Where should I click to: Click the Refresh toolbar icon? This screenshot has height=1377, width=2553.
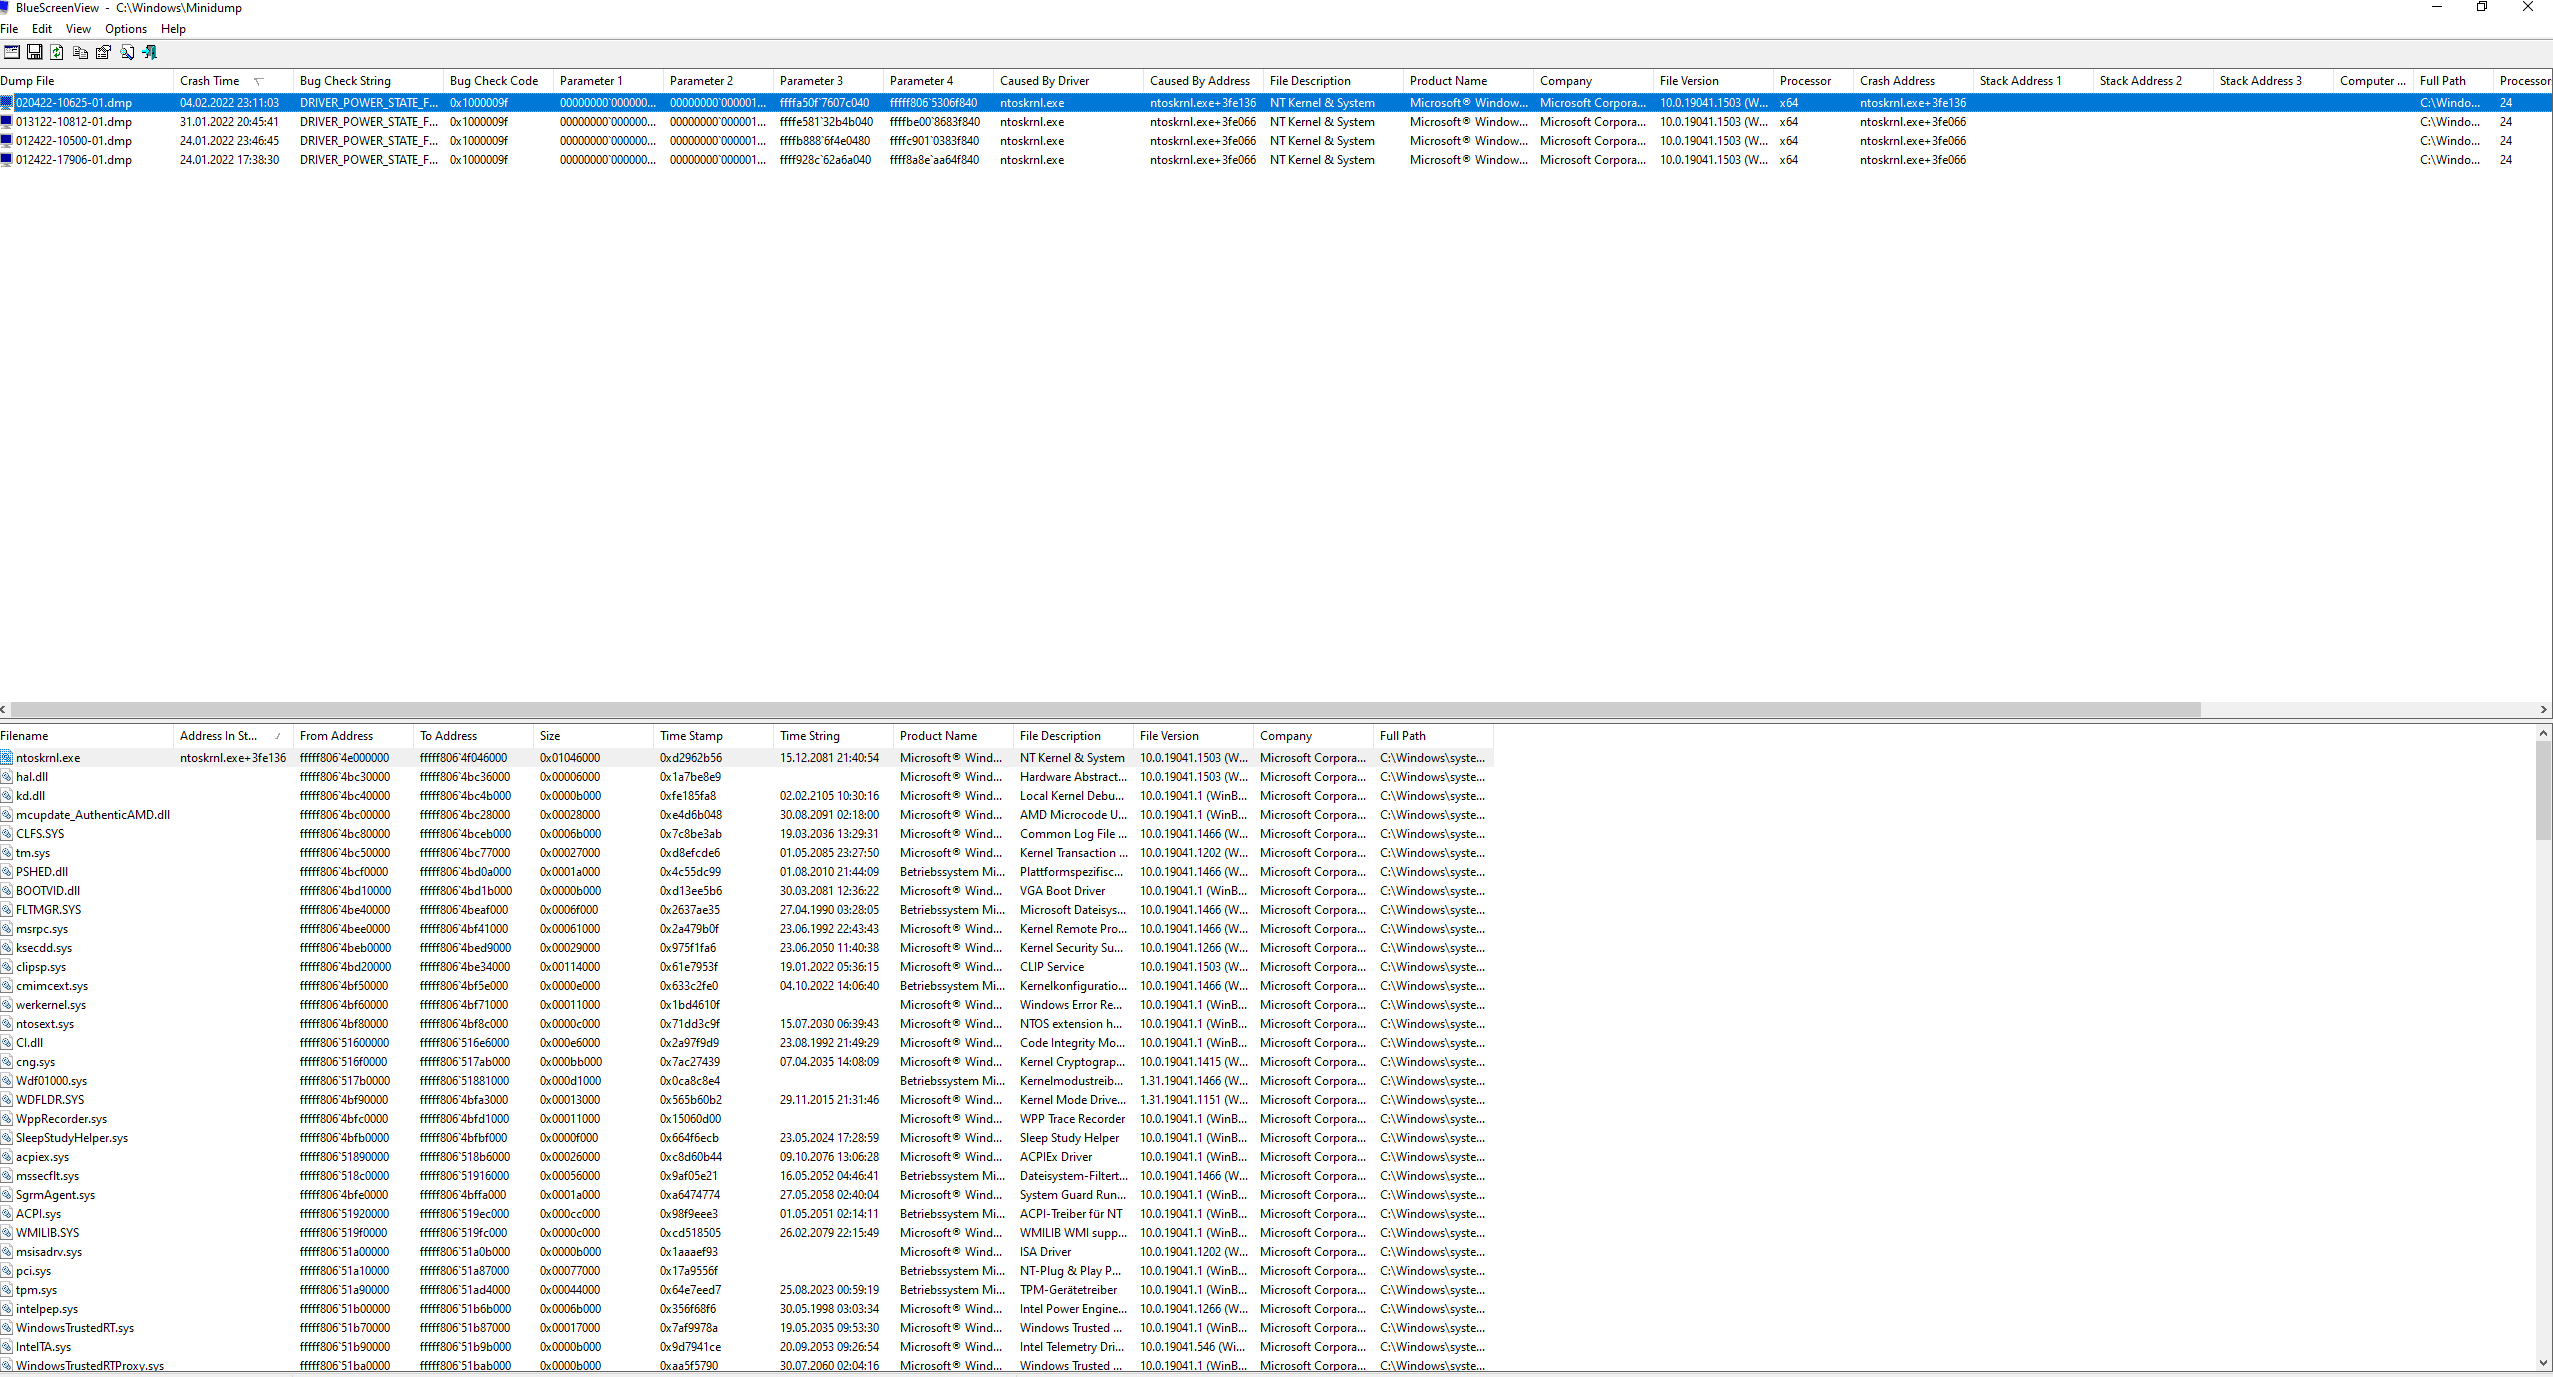pyautogui.click(x=57, y=52)
